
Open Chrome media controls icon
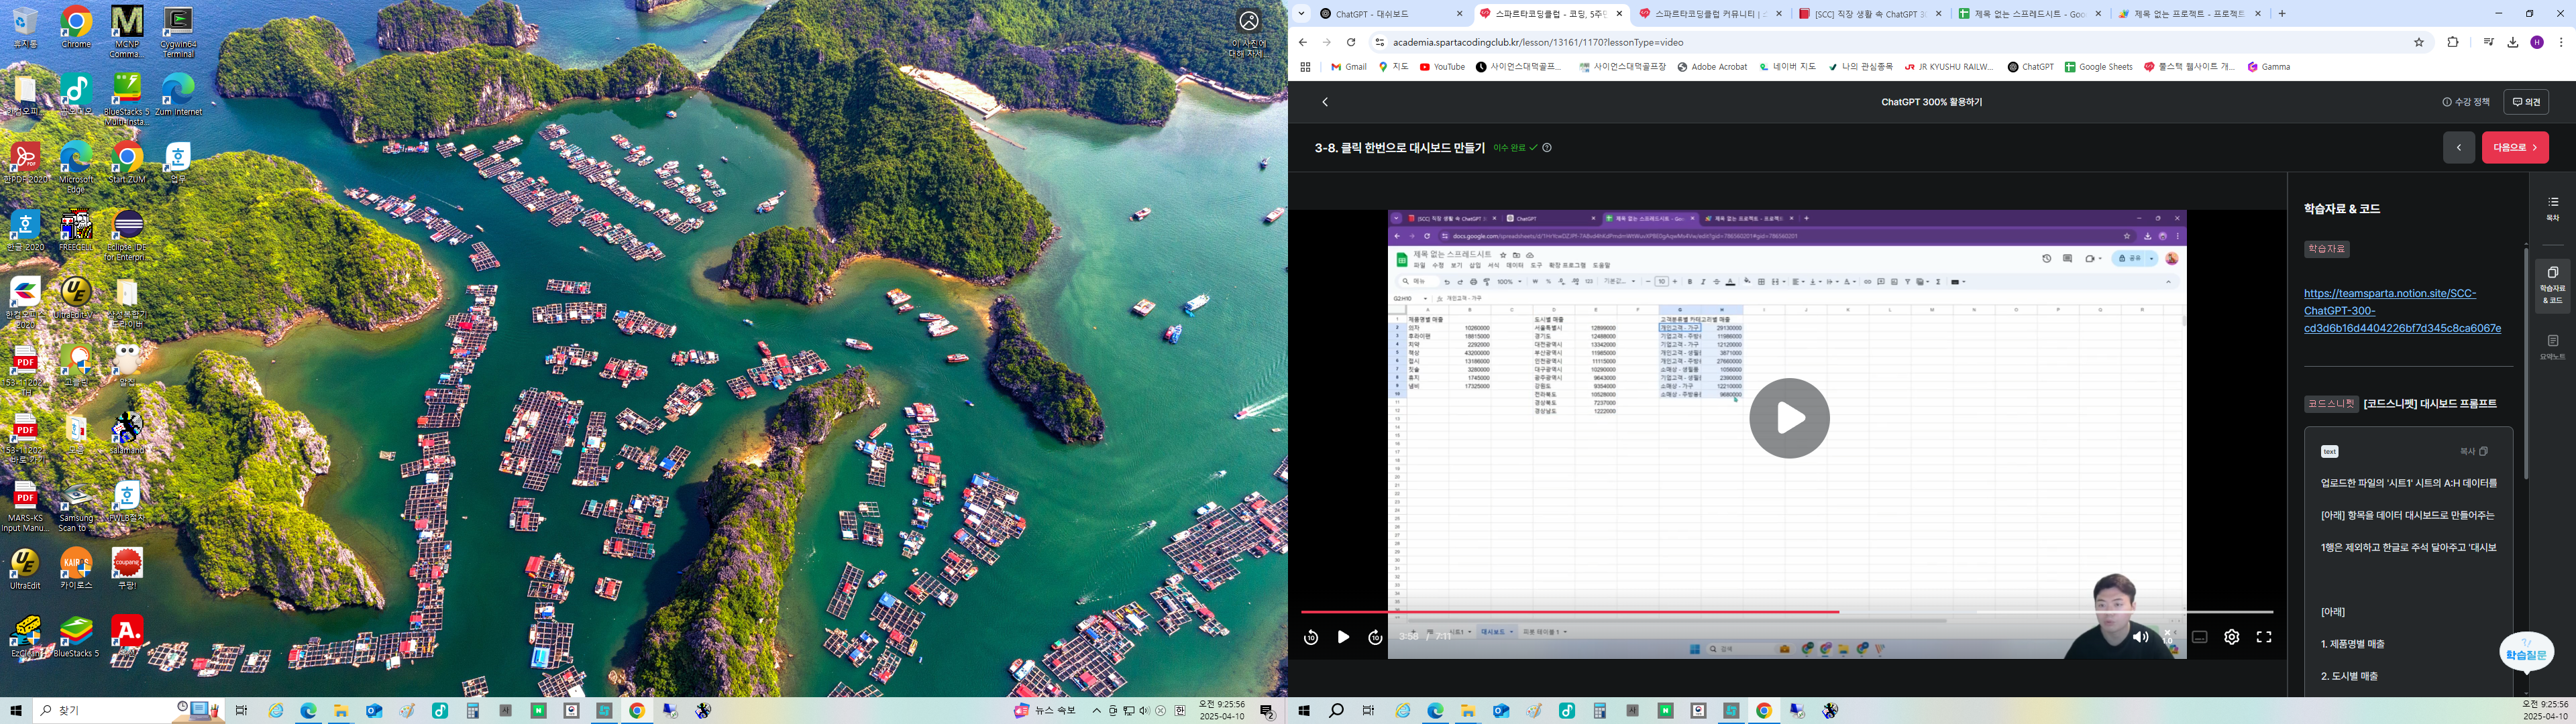[x=2488, y=42]
